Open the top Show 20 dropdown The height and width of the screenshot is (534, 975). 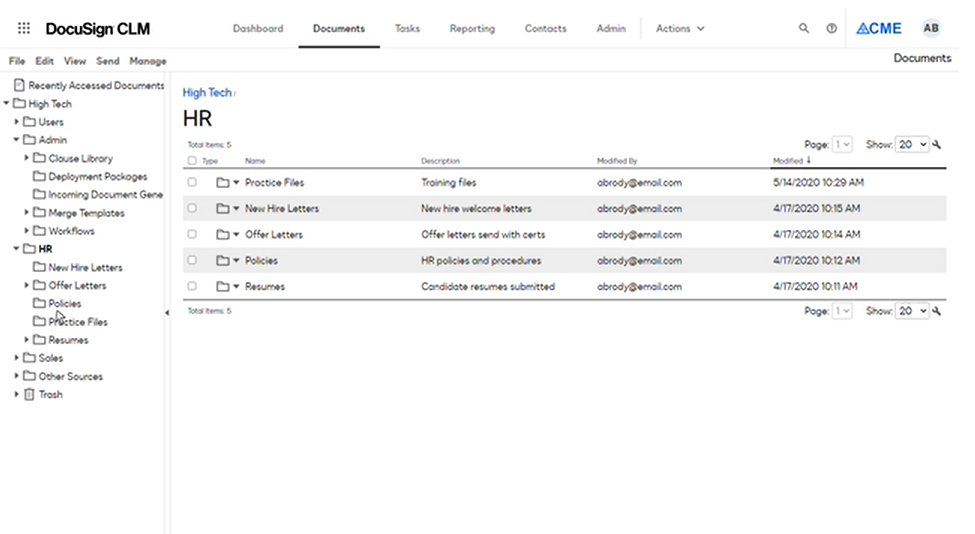pos(912,145)
